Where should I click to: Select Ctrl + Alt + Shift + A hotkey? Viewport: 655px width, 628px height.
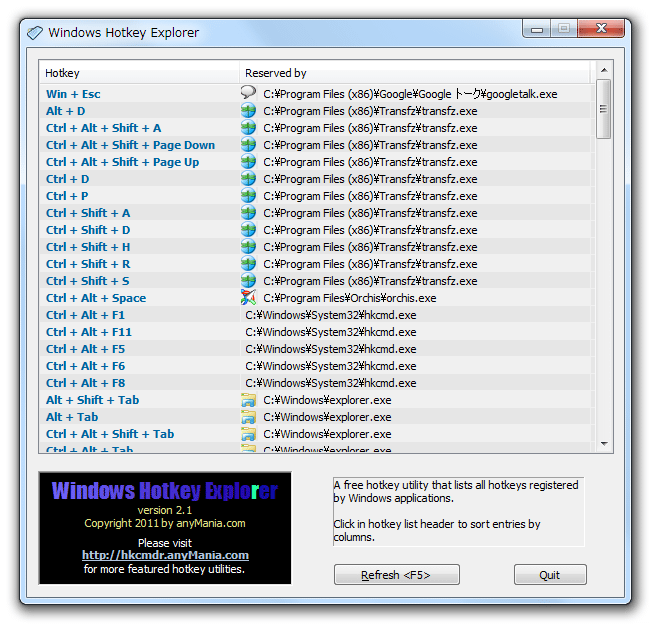(104, 128)
